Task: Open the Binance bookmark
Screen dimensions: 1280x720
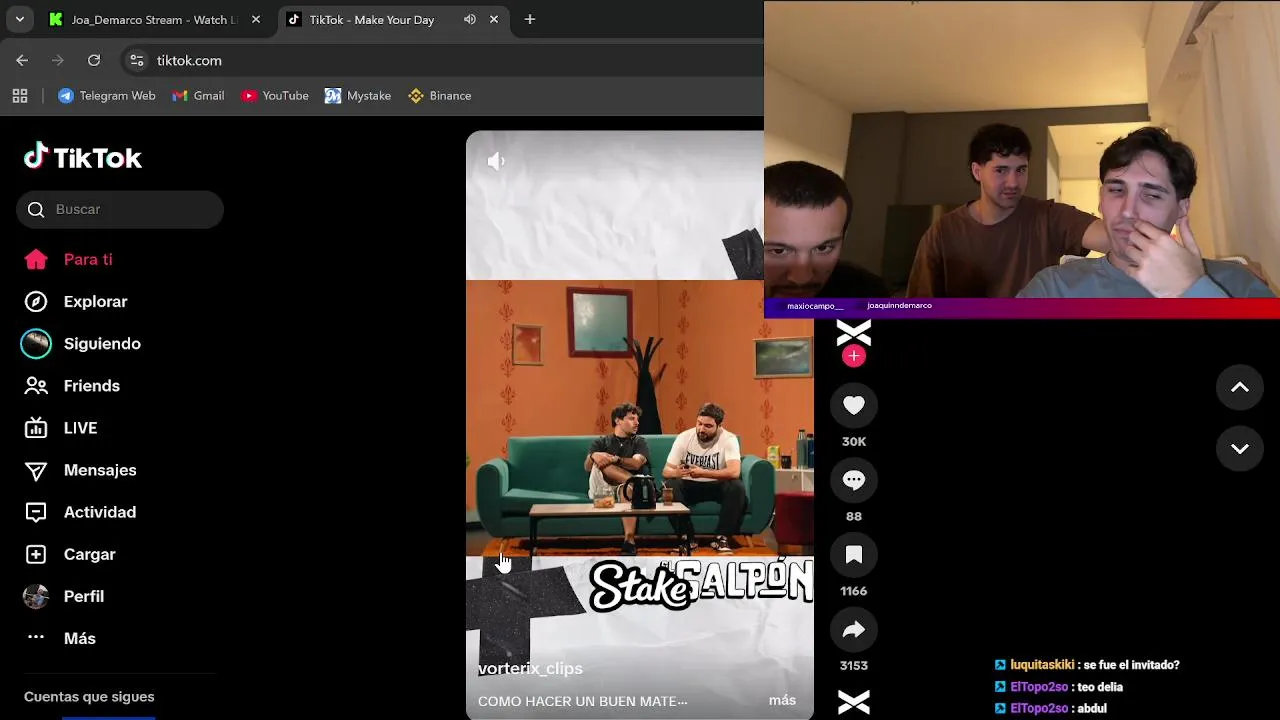Action: pyautogui.click(x=440, y=96)
